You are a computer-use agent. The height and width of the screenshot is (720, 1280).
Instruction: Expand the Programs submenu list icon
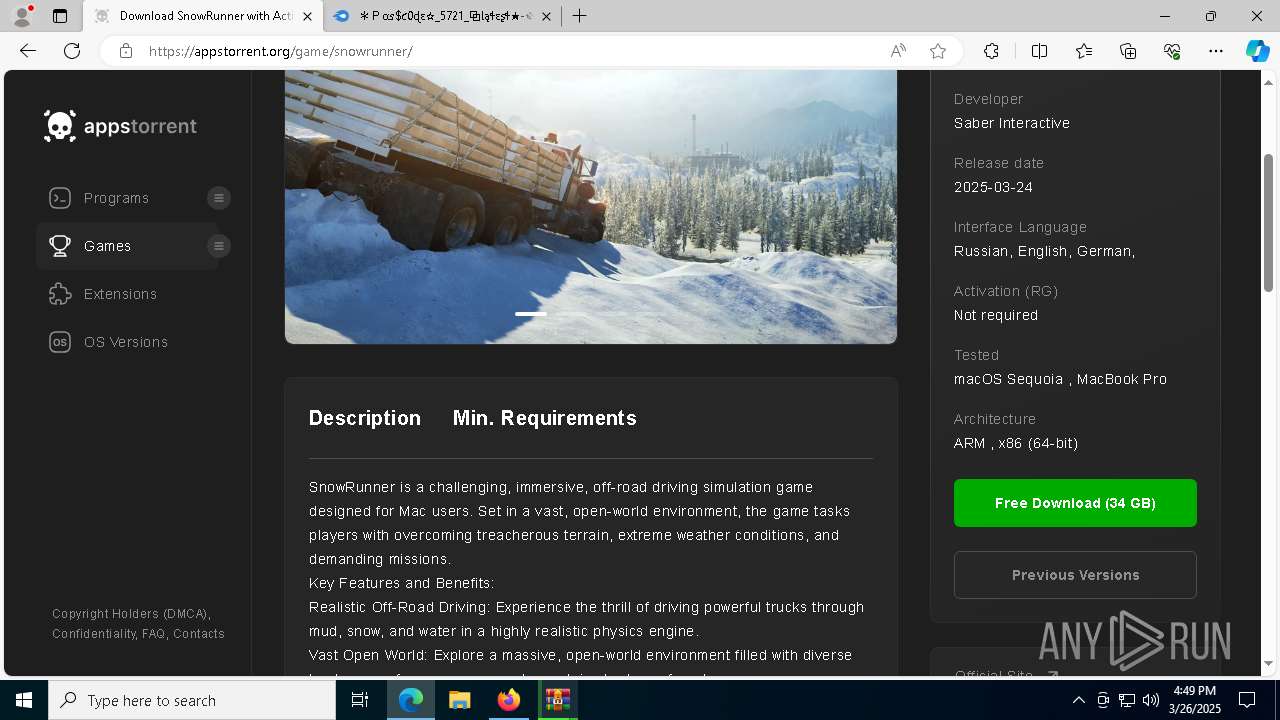click(219, 198)
